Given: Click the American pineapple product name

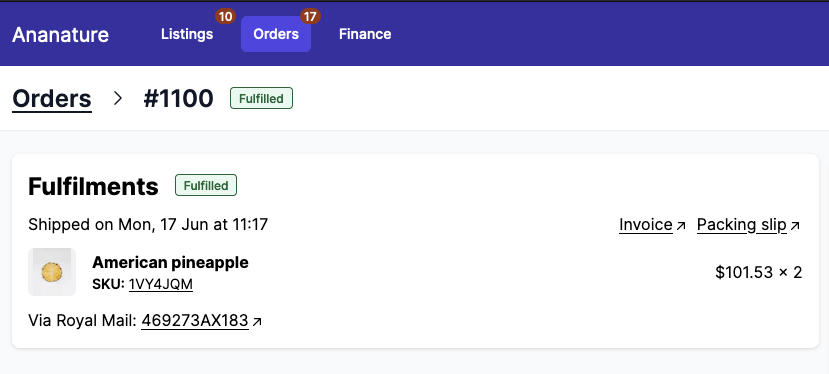Looking at the screenshot, I should click(170, 262).
